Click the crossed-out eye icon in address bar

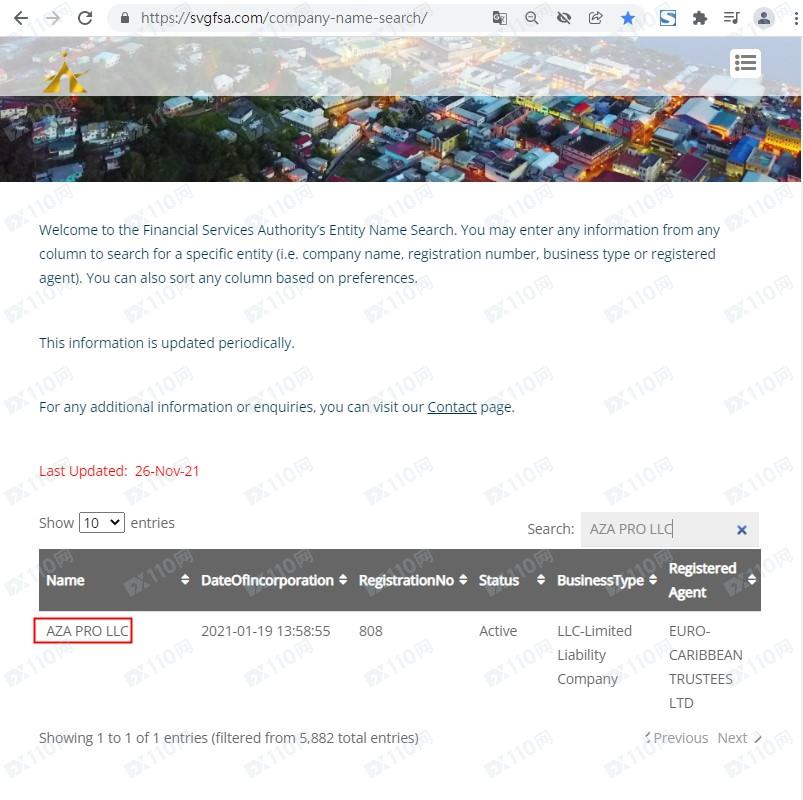coord(564,18)
